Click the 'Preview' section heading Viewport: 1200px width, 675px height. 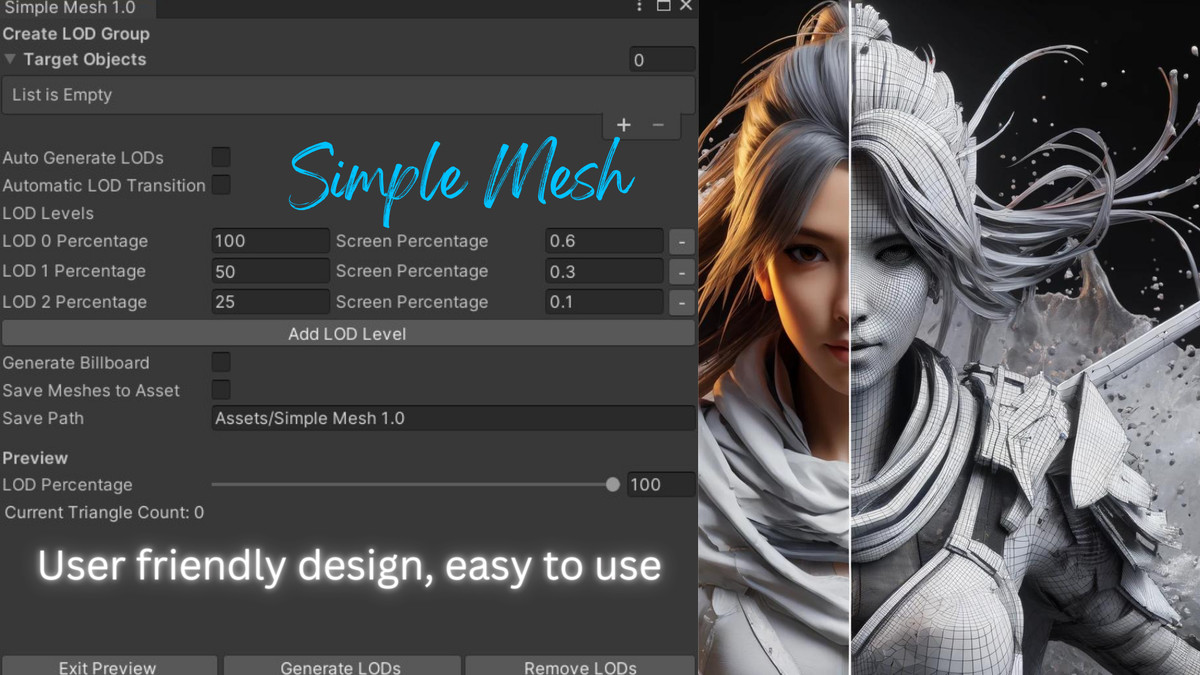(x=35, y=458)
